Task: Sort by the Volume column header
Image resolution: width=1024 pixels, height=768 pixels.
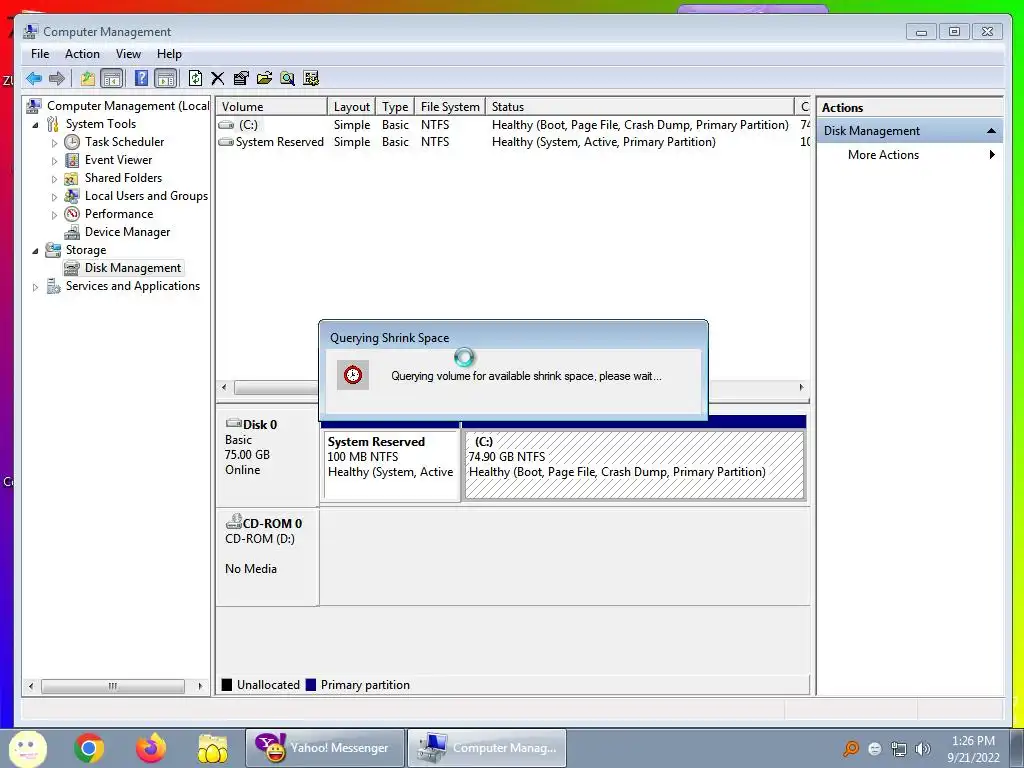Action: (272, 106)
